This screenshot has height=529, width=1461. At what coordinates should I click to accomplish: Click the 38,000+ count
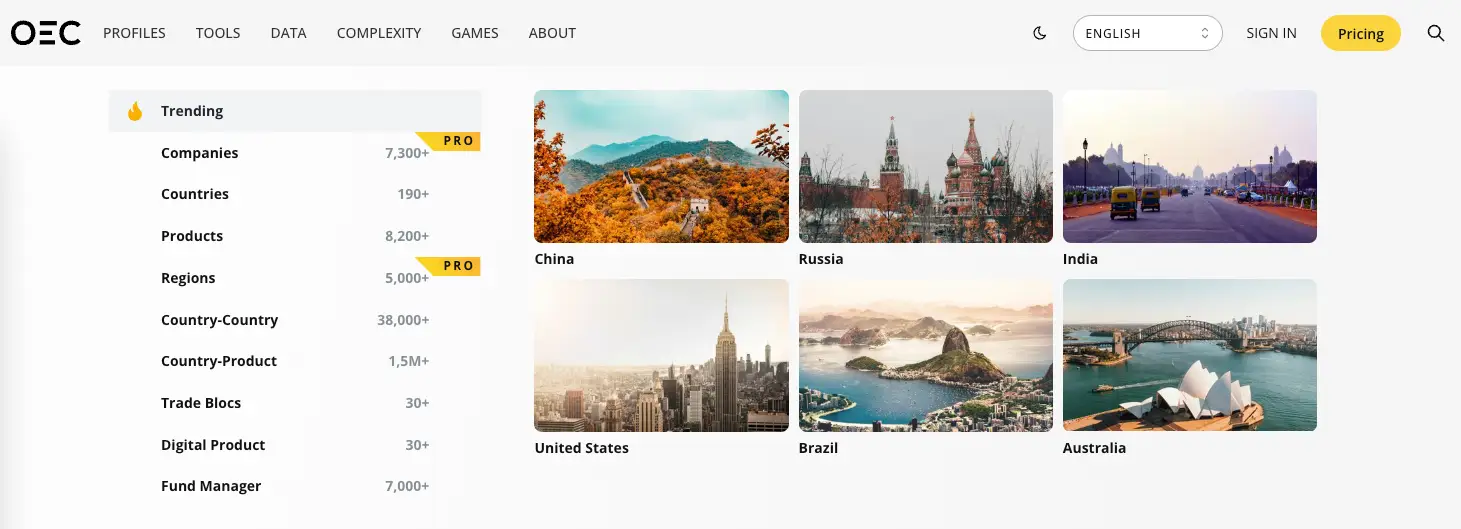[403, 320]
